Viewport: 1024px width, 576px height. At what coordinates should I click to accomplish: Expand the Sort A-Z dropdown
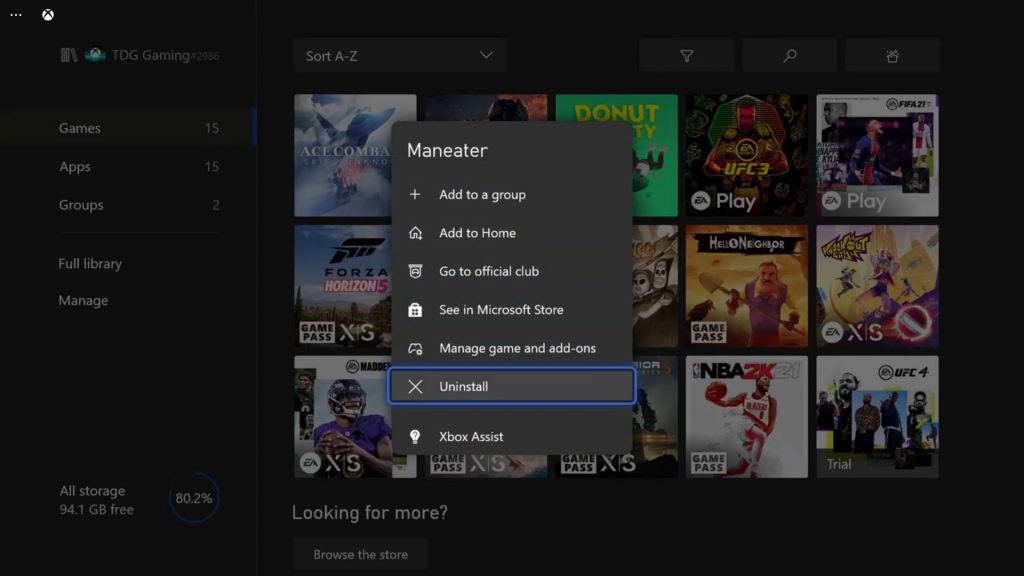399,56
